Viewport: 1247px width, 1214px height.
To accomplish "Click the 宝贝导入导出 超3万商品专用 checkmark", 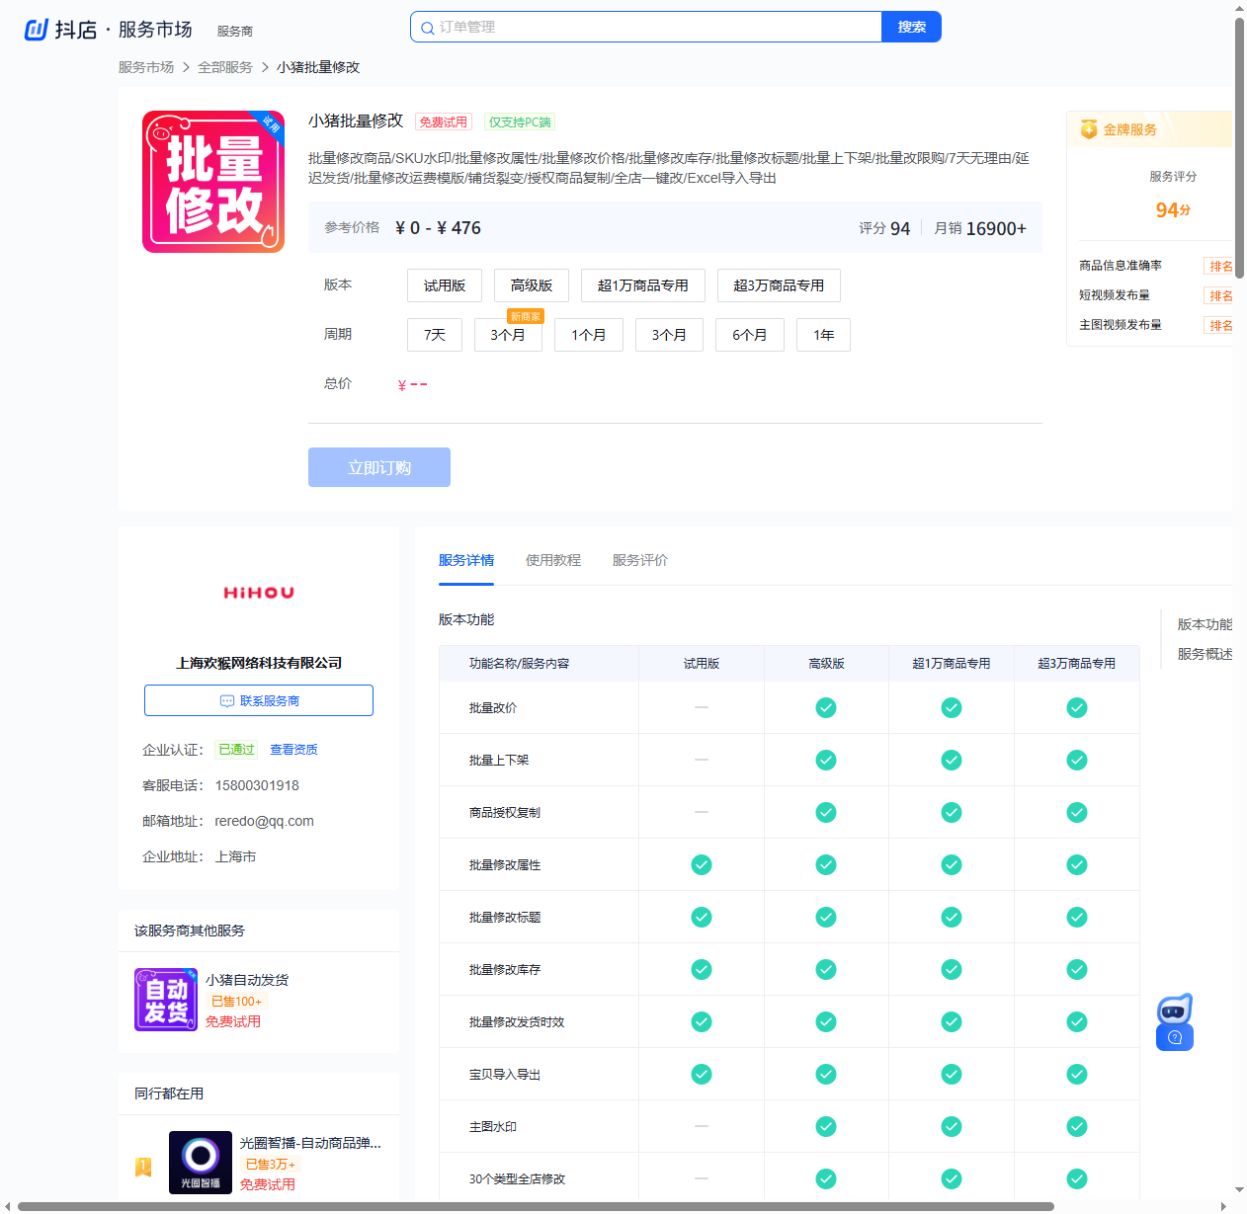I will pyautogui.click(x=1077, y=1074).
